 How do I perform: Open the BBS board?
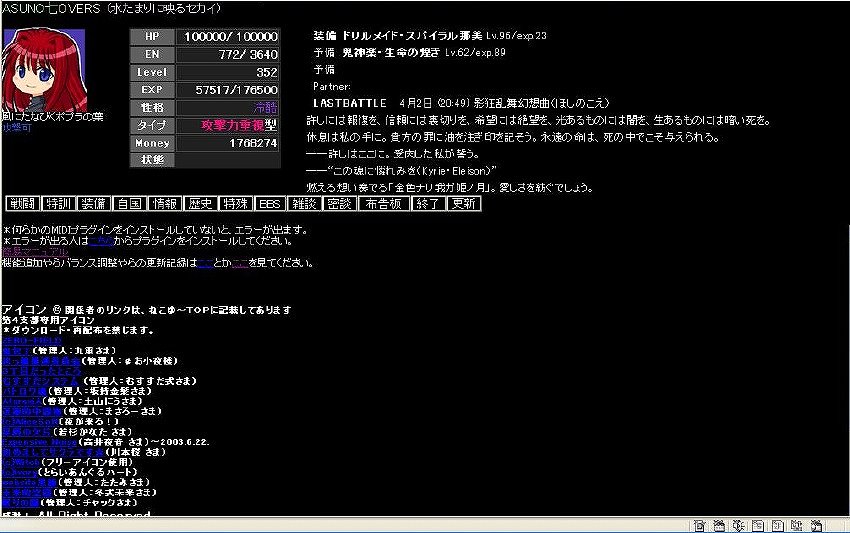(x=271, y=203)
